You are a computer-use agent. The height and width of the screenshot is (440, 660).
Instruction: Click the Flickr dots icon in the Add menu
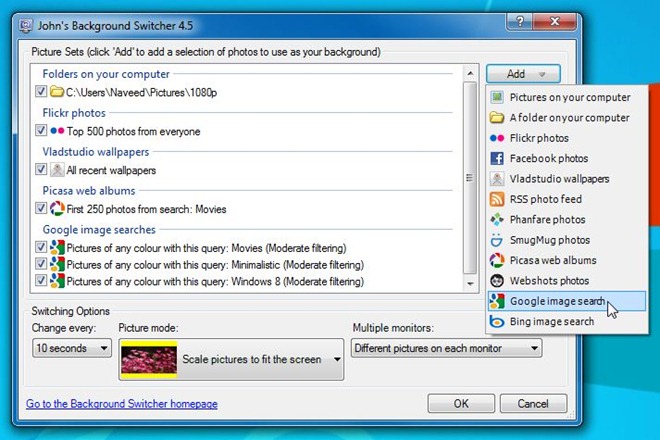point(497,138)
